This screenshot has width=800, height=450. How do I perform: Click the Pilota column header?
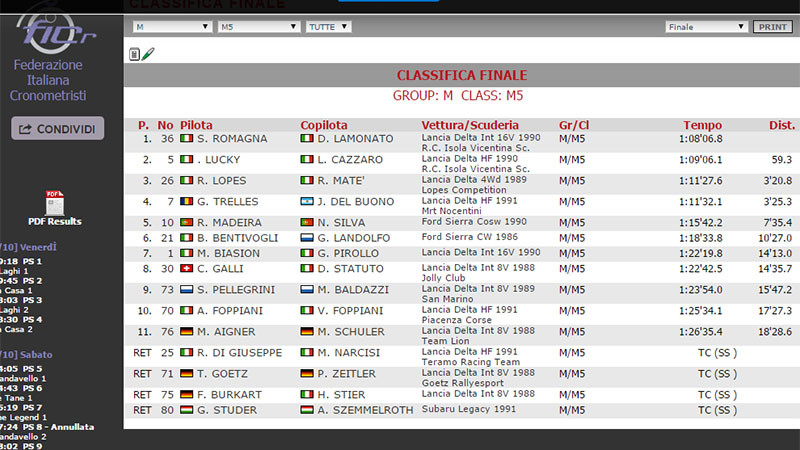click(x=196, y=125)
